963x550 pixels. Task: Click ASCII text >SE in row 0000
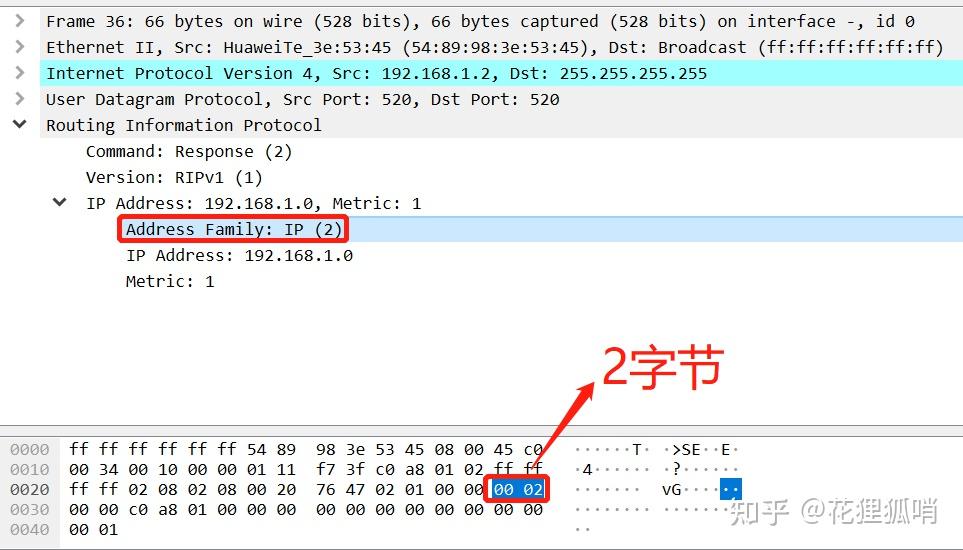[686, 450]
